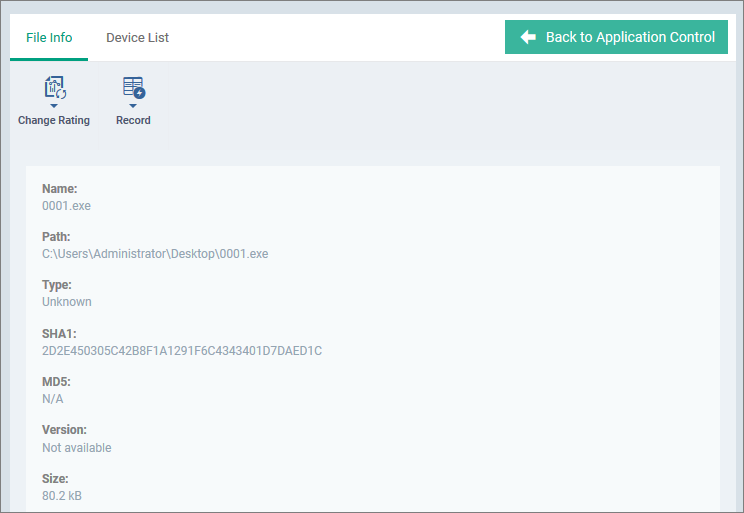Expand the Change Rating dropdown arrow
This screenshot has width=744, height=513.
tap(54, 106)
